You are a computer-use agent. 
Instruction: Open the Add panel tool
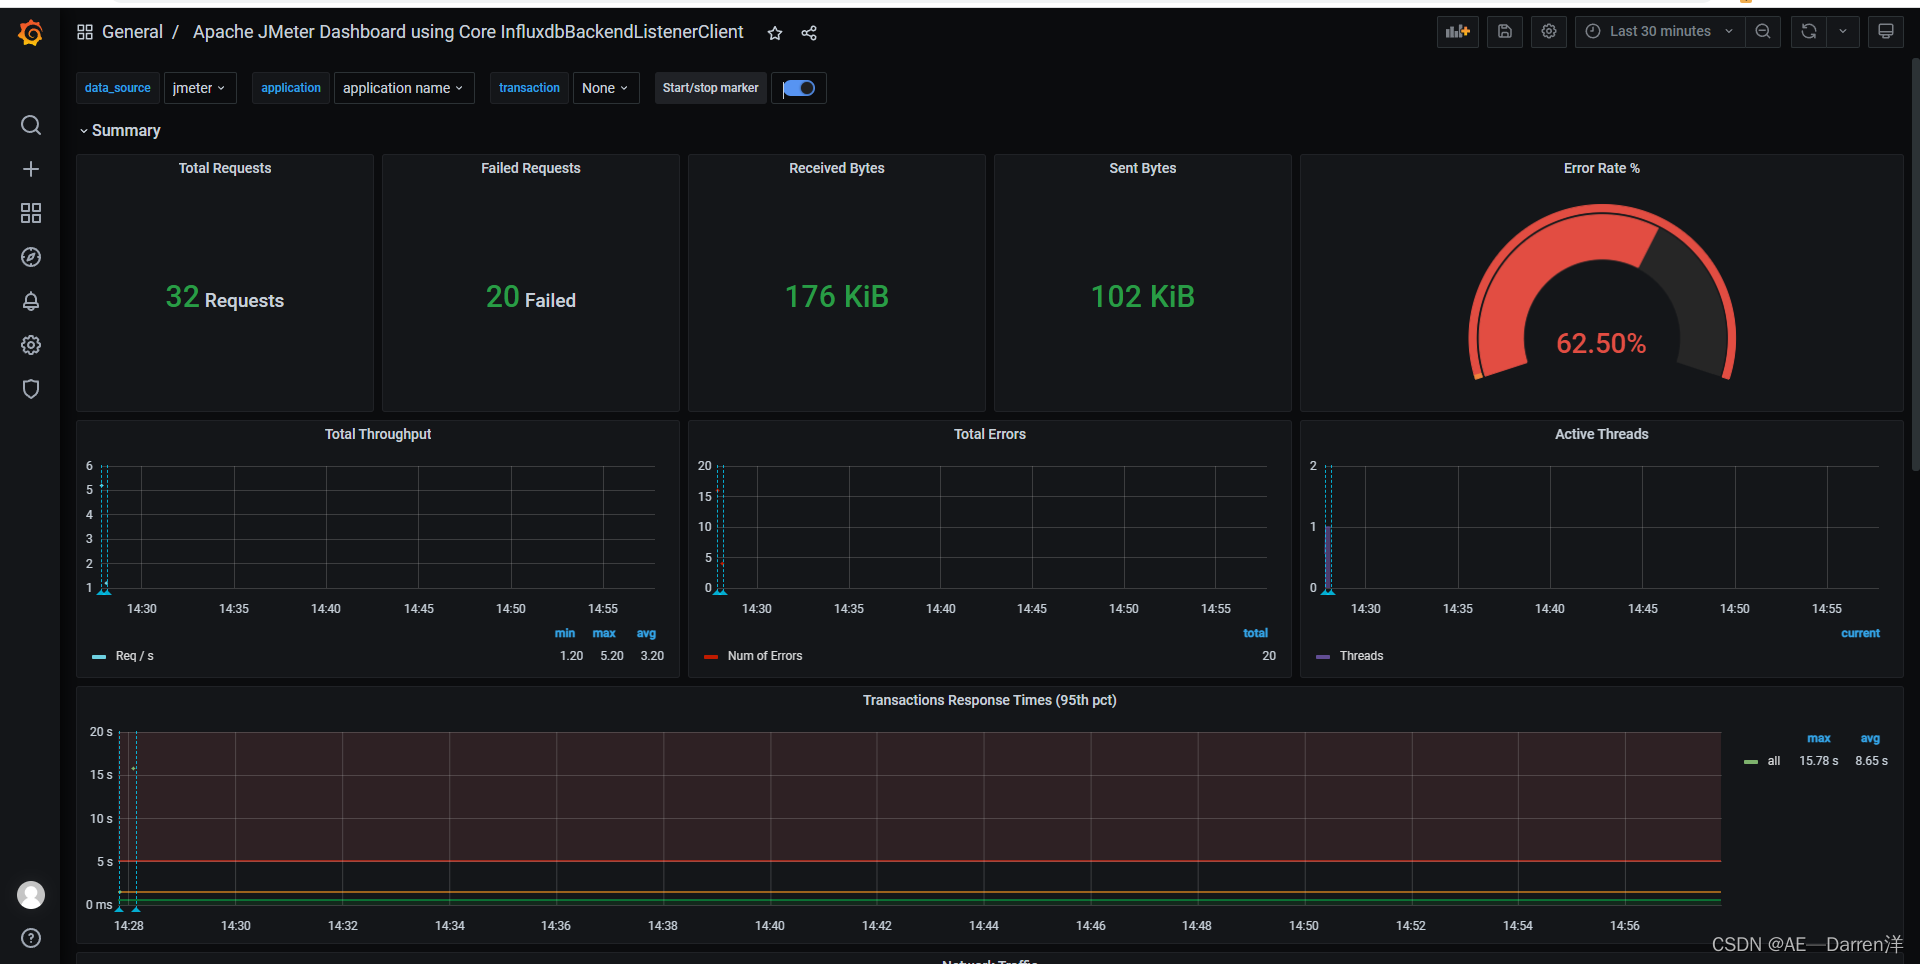[x=1457, y=31]
